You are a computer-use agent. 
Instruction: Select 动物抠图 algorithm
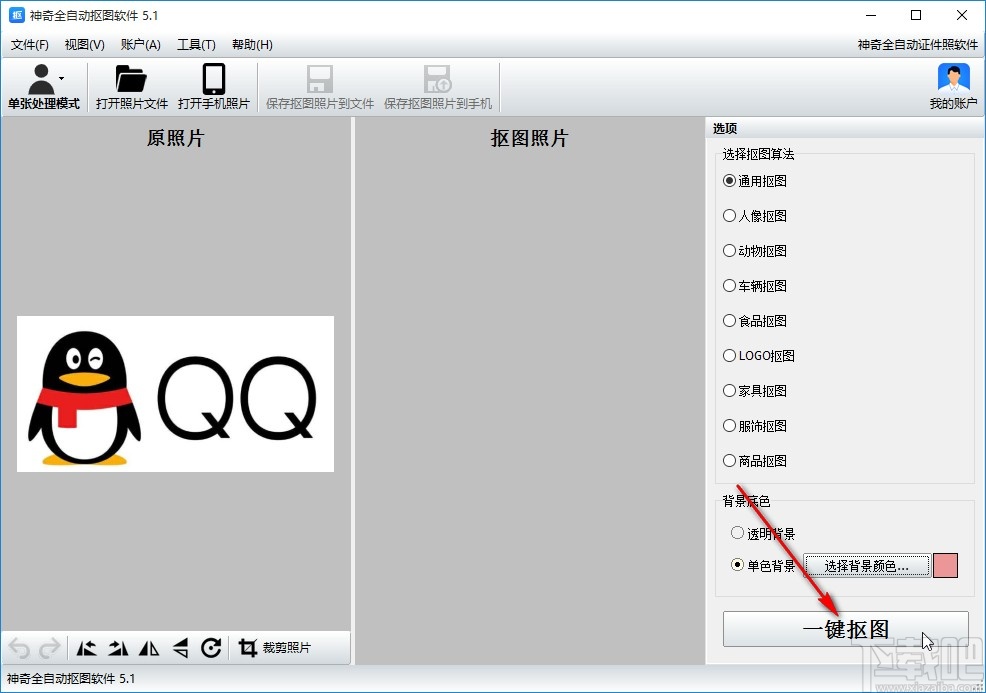[755, 251]
